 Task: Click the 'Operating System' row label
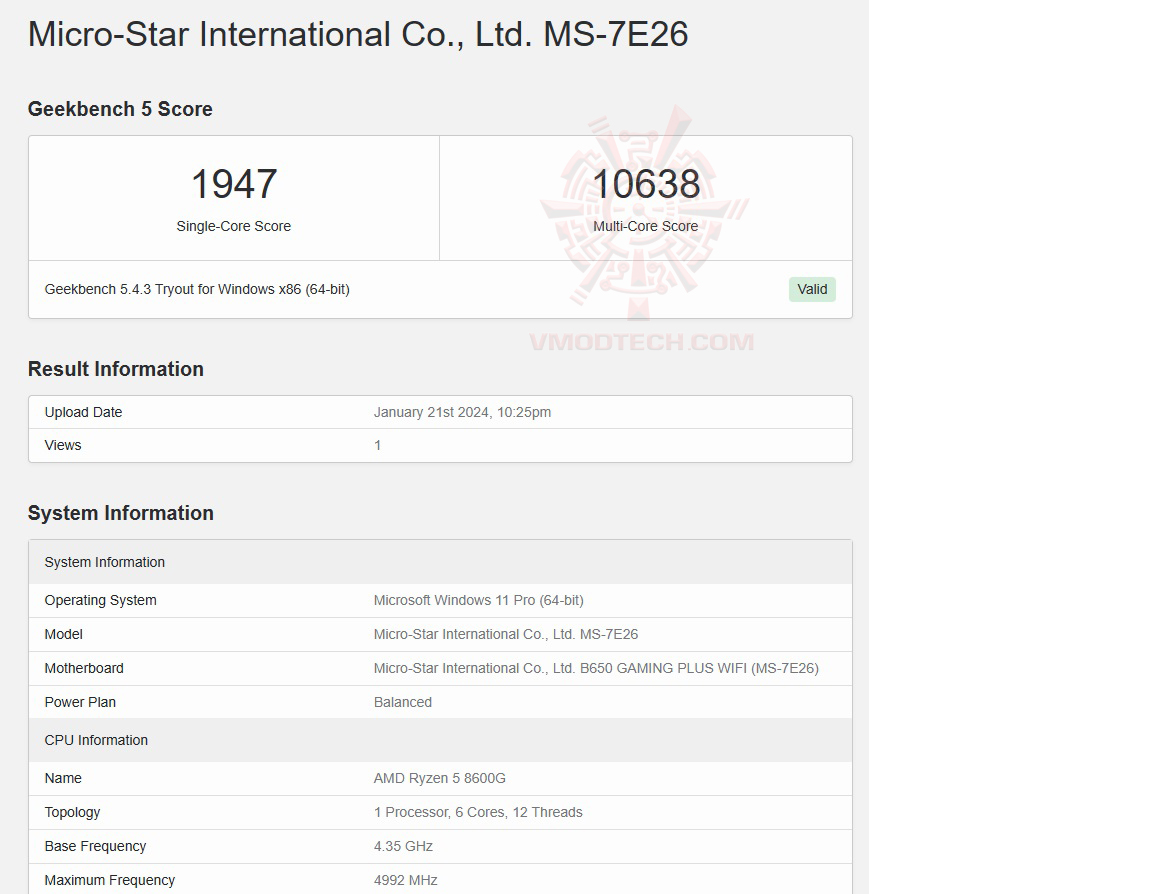click(100, 600)
